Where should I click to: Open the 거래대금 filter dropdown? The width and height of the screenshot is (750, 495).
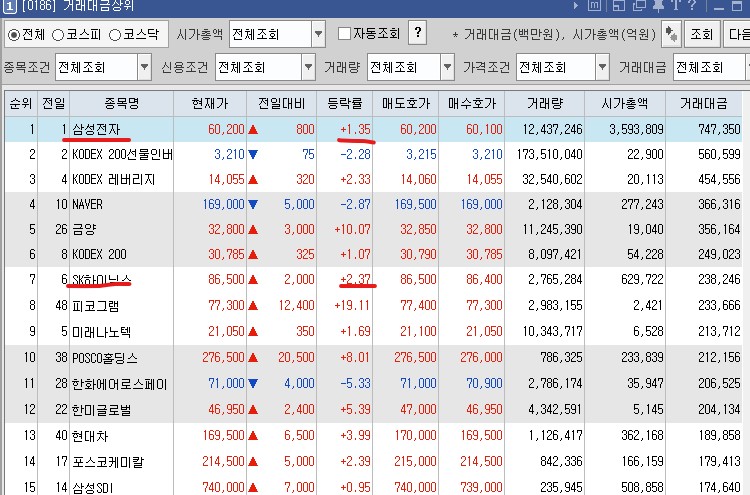pos(709,67)
